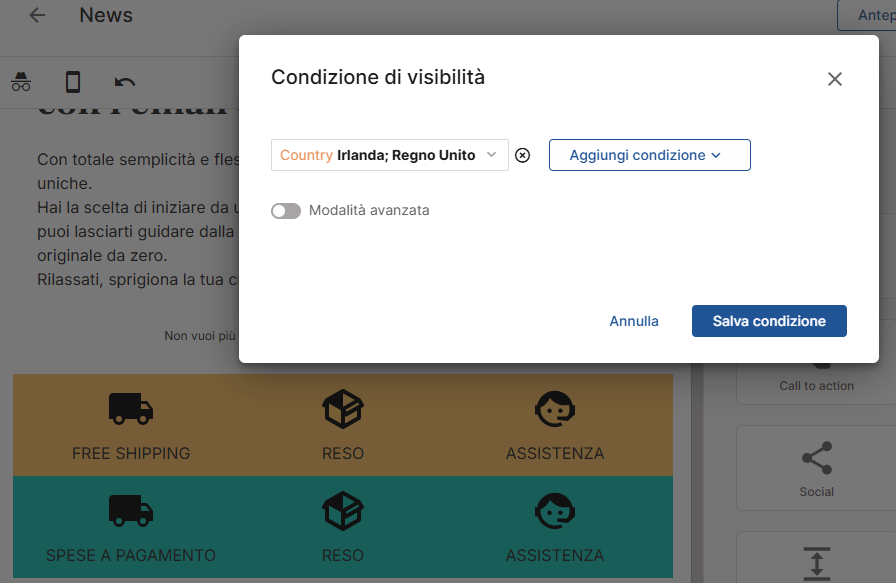The image size is (896, 583).
Task: Click the back arrow next to News
Action: (38, 16)
